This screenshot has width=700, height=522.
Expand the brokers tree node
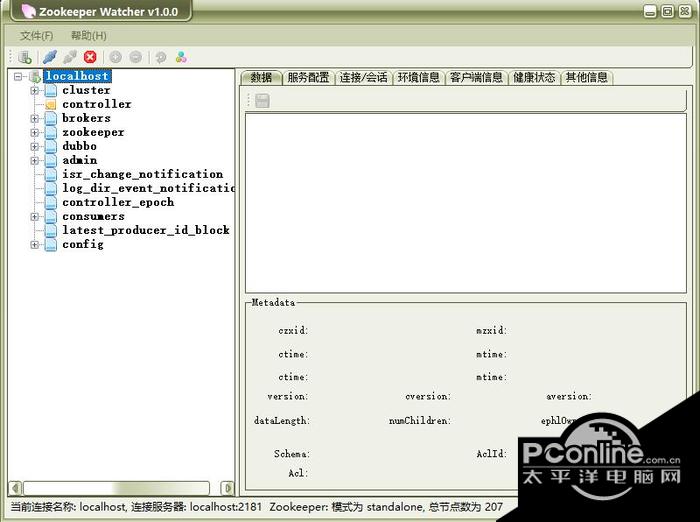pyautogui.click(x=34, y=119)
